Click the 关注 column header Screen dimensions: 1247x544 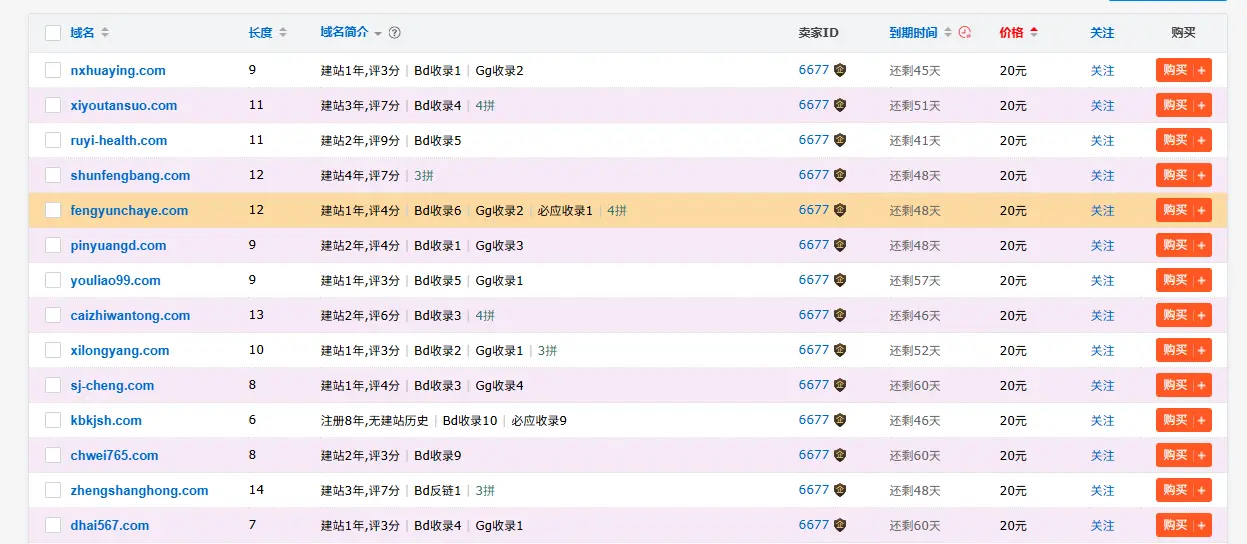pos(1102,33)
